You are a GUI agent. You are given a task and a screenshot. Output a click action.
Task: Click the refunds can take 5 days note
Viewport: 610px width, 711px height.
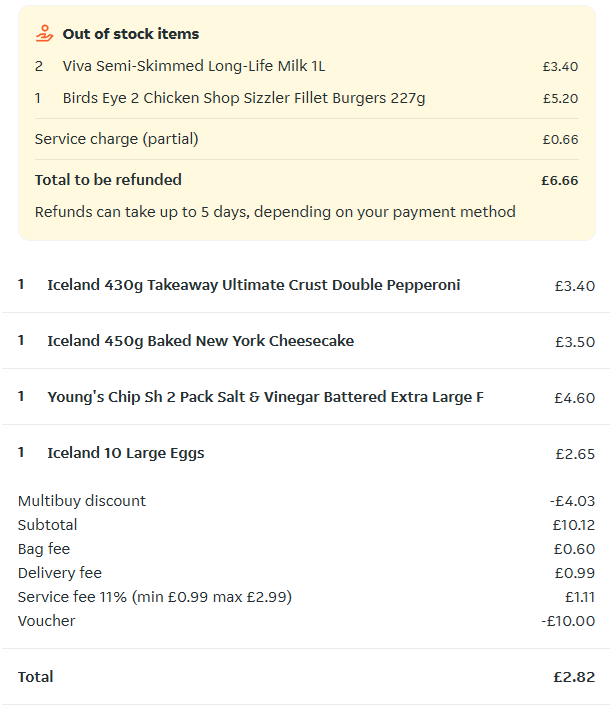(x=275, y=212)
